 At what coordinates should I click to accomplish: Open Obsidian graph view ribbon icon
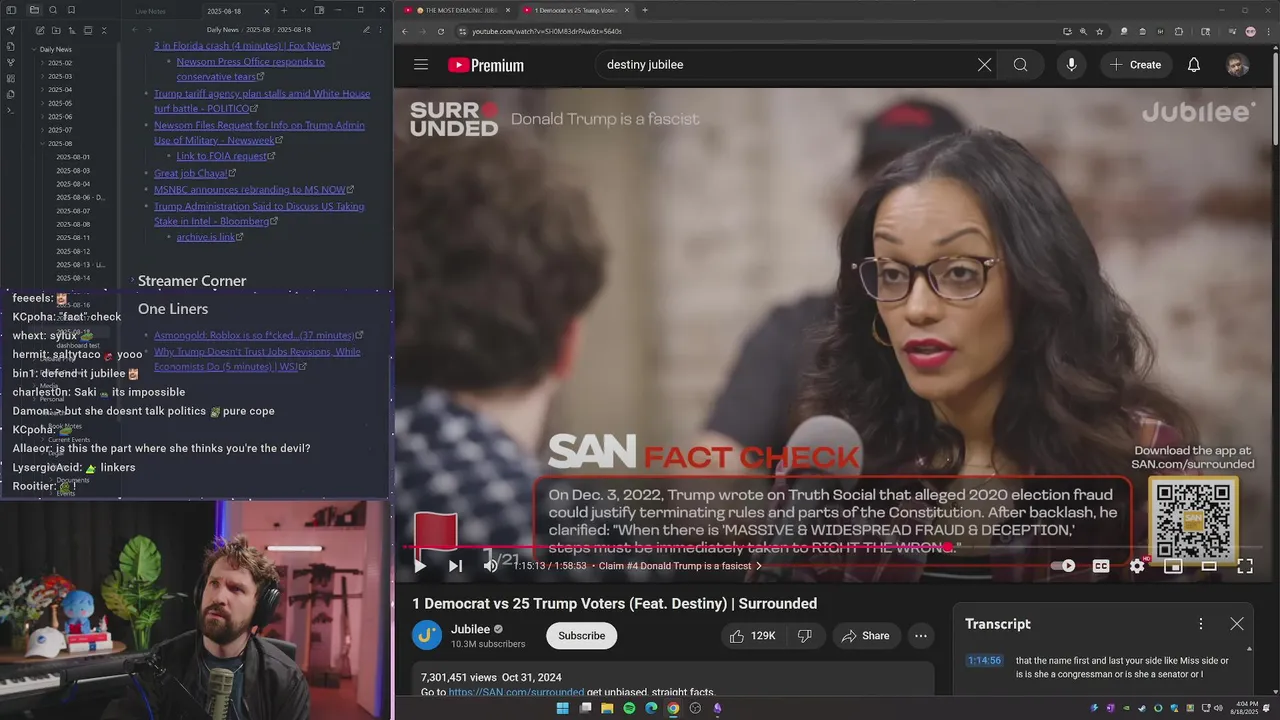click(x=10, y=62)
